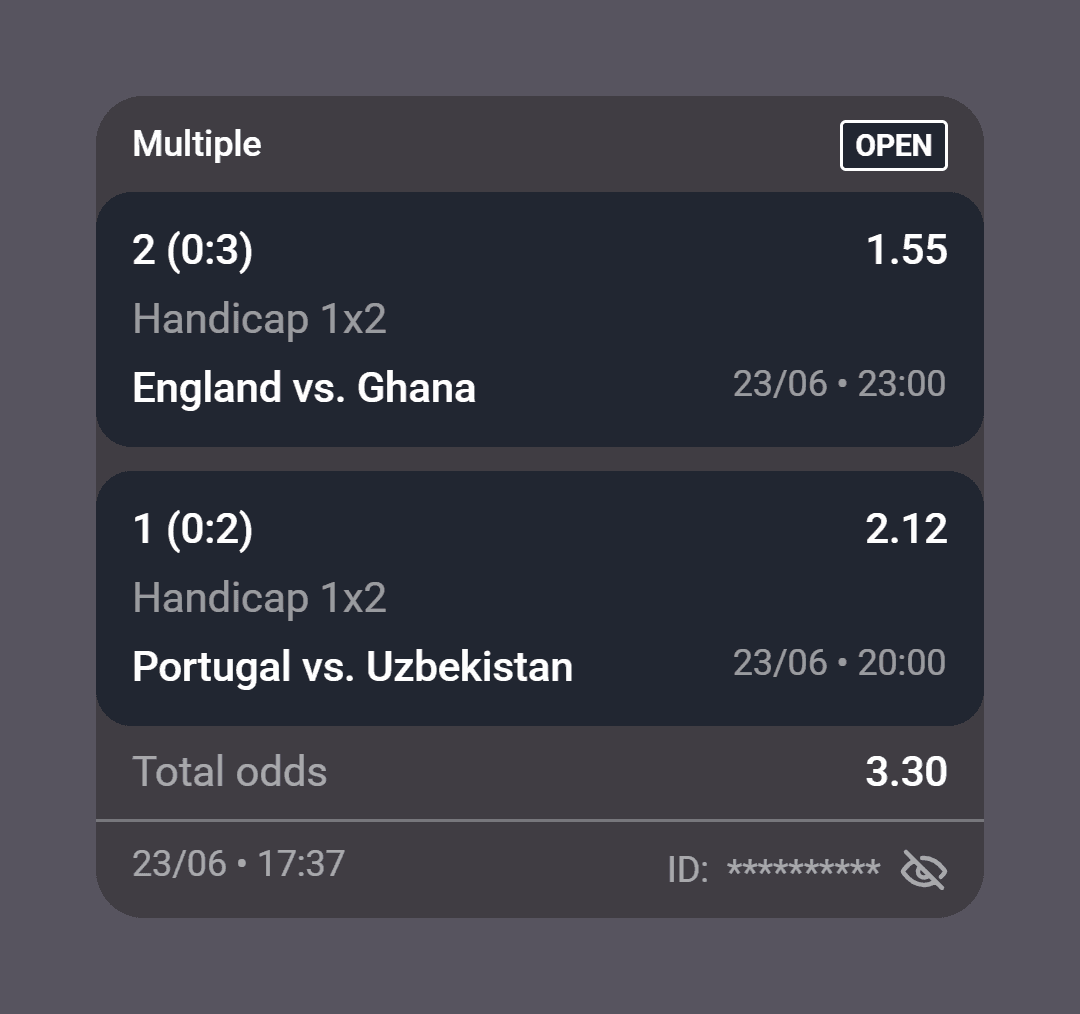Image resolution: width=1080 pixels, height=1014 pixels.
Task: Click the Total odds label
Action: [x=229, y=771]
